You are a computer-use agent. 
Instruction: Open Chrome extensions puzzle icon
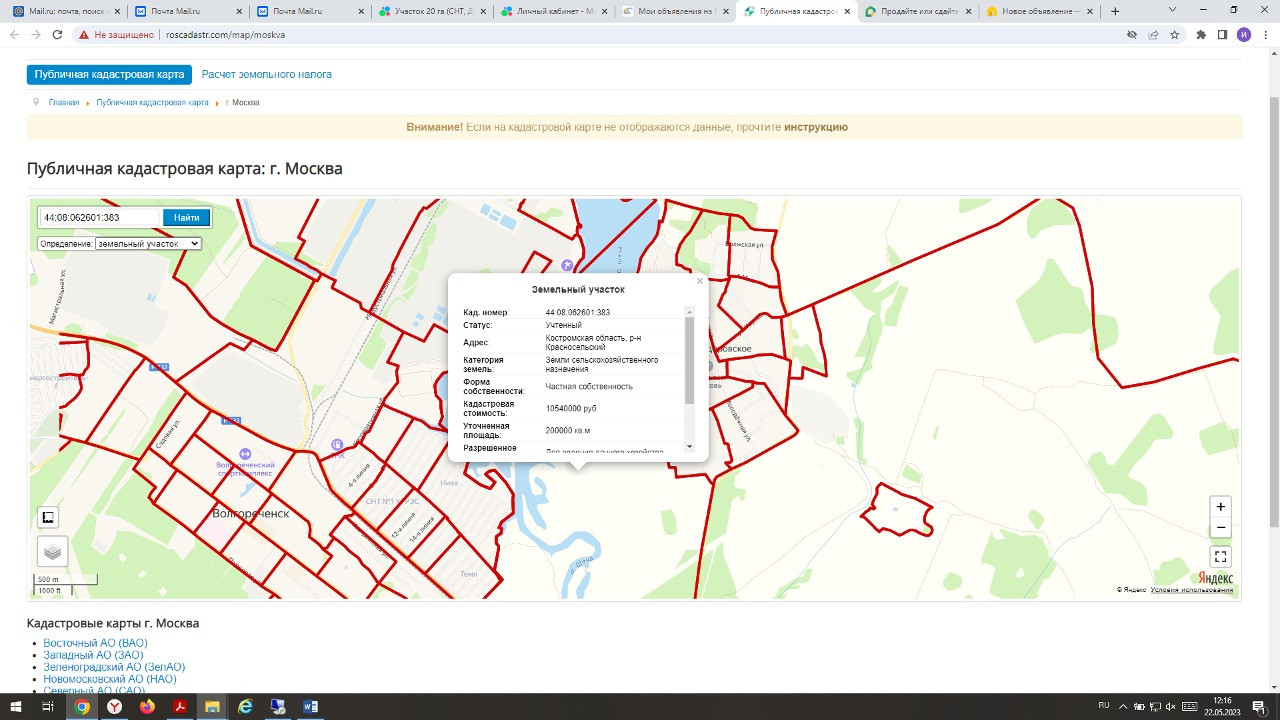point(1199,34)
